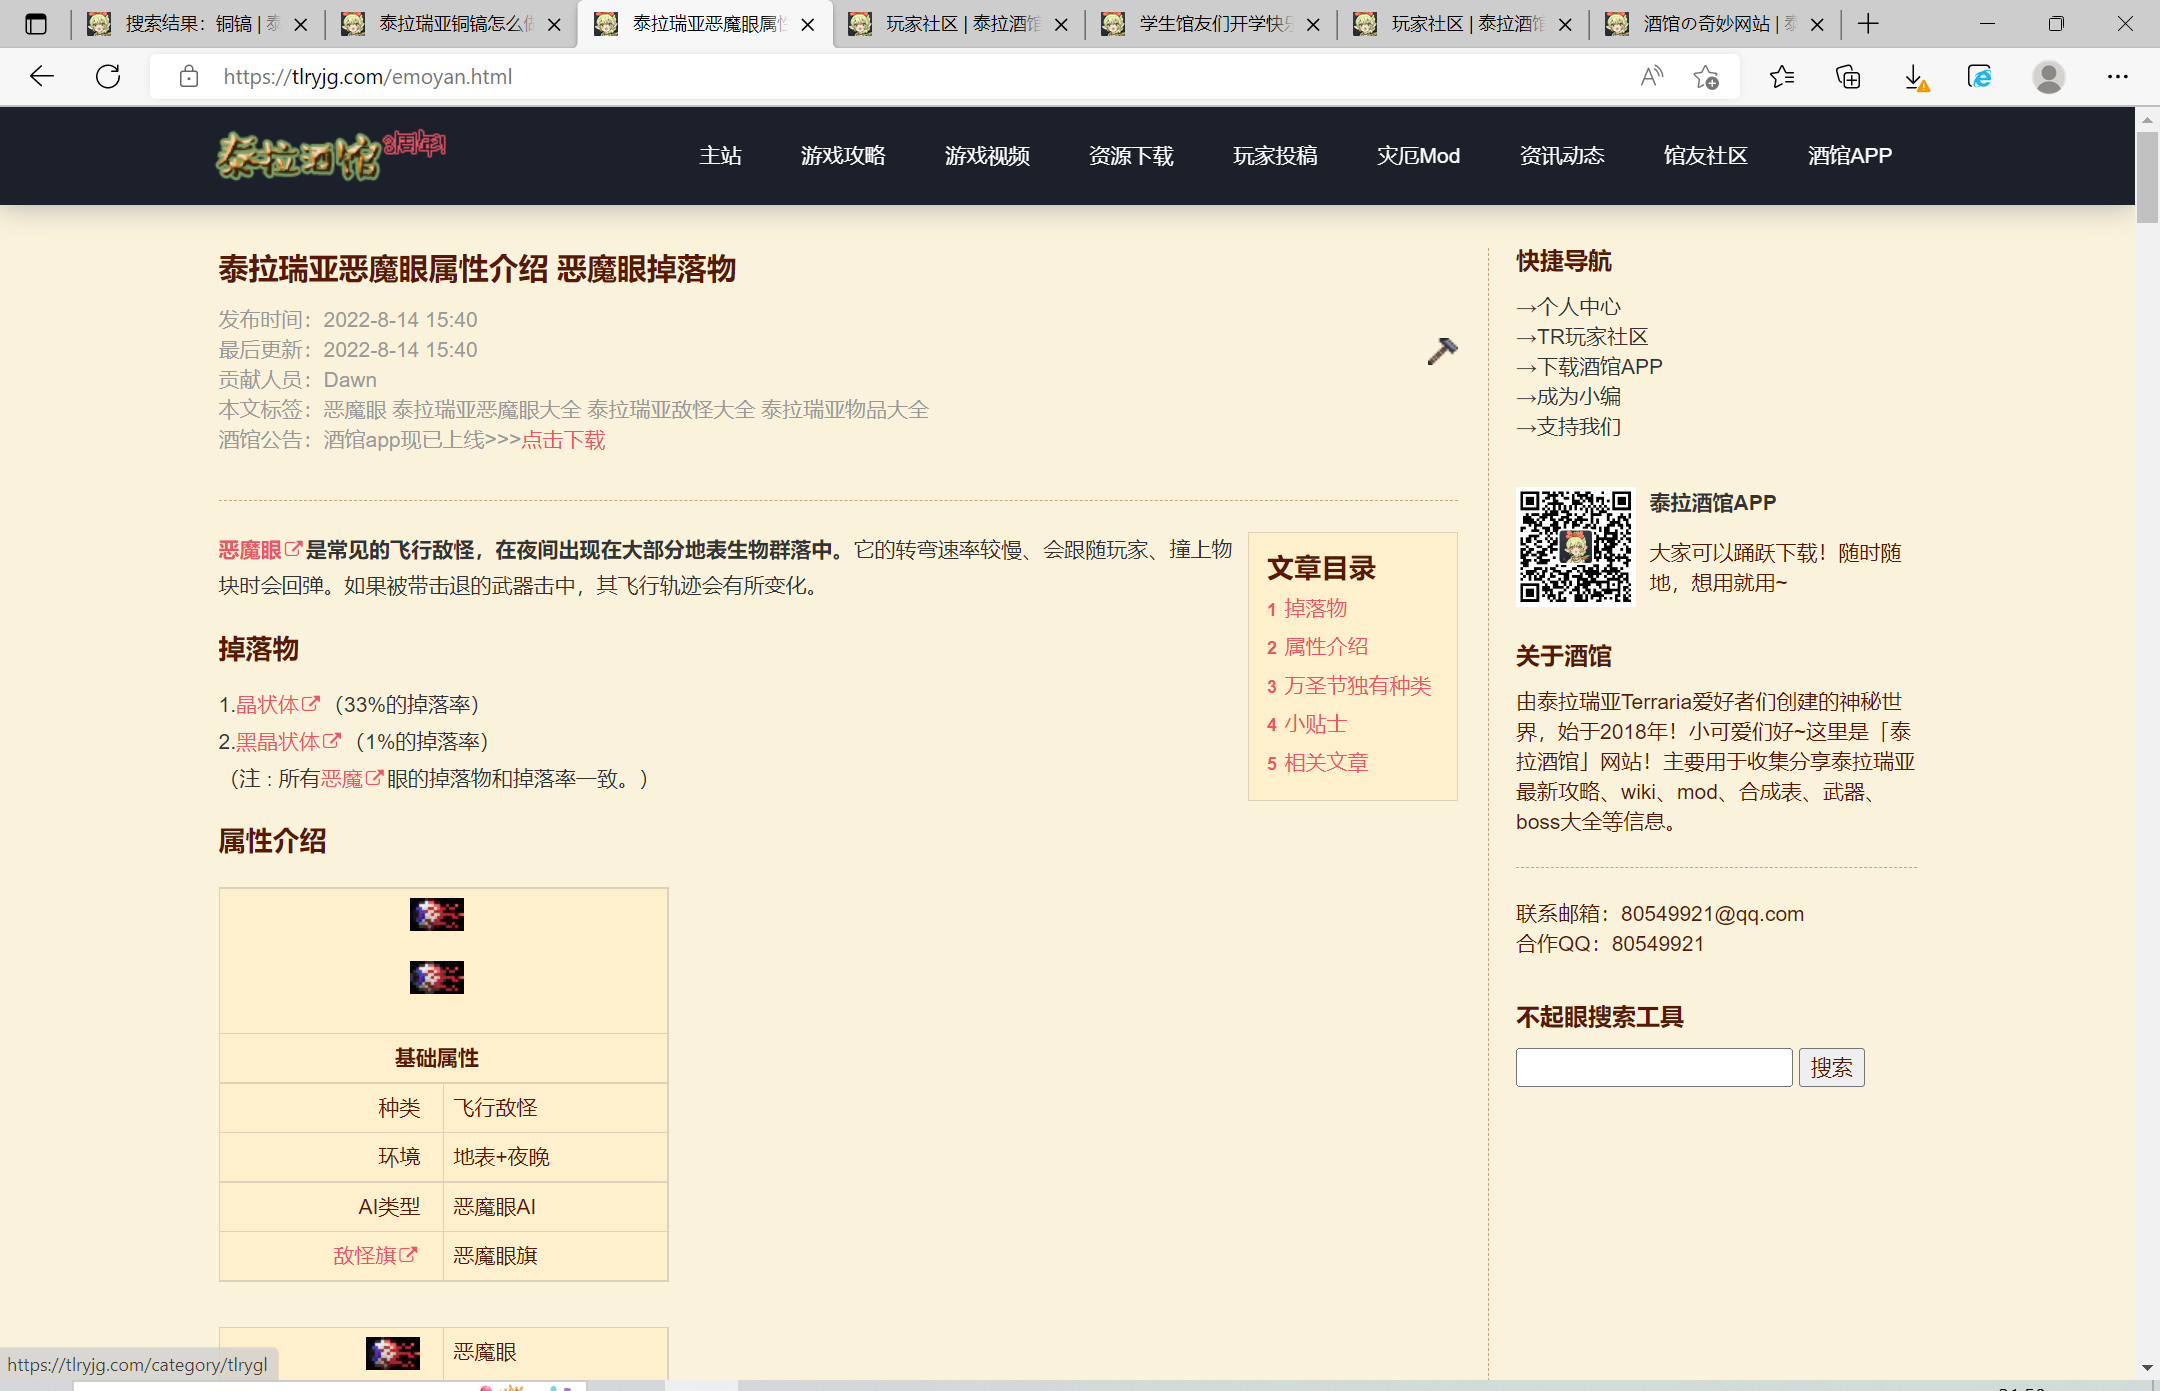Image resolution: width=2160 pixels, height=1391 pixels.
Task: Click the address bar URL
Action: point(367,76)
